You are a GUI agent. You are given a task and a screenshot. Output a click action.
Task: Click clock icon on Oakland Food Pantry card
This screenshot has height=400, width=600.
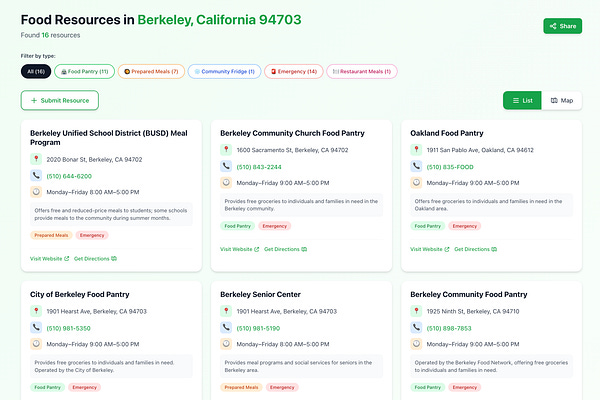(416, 183)
